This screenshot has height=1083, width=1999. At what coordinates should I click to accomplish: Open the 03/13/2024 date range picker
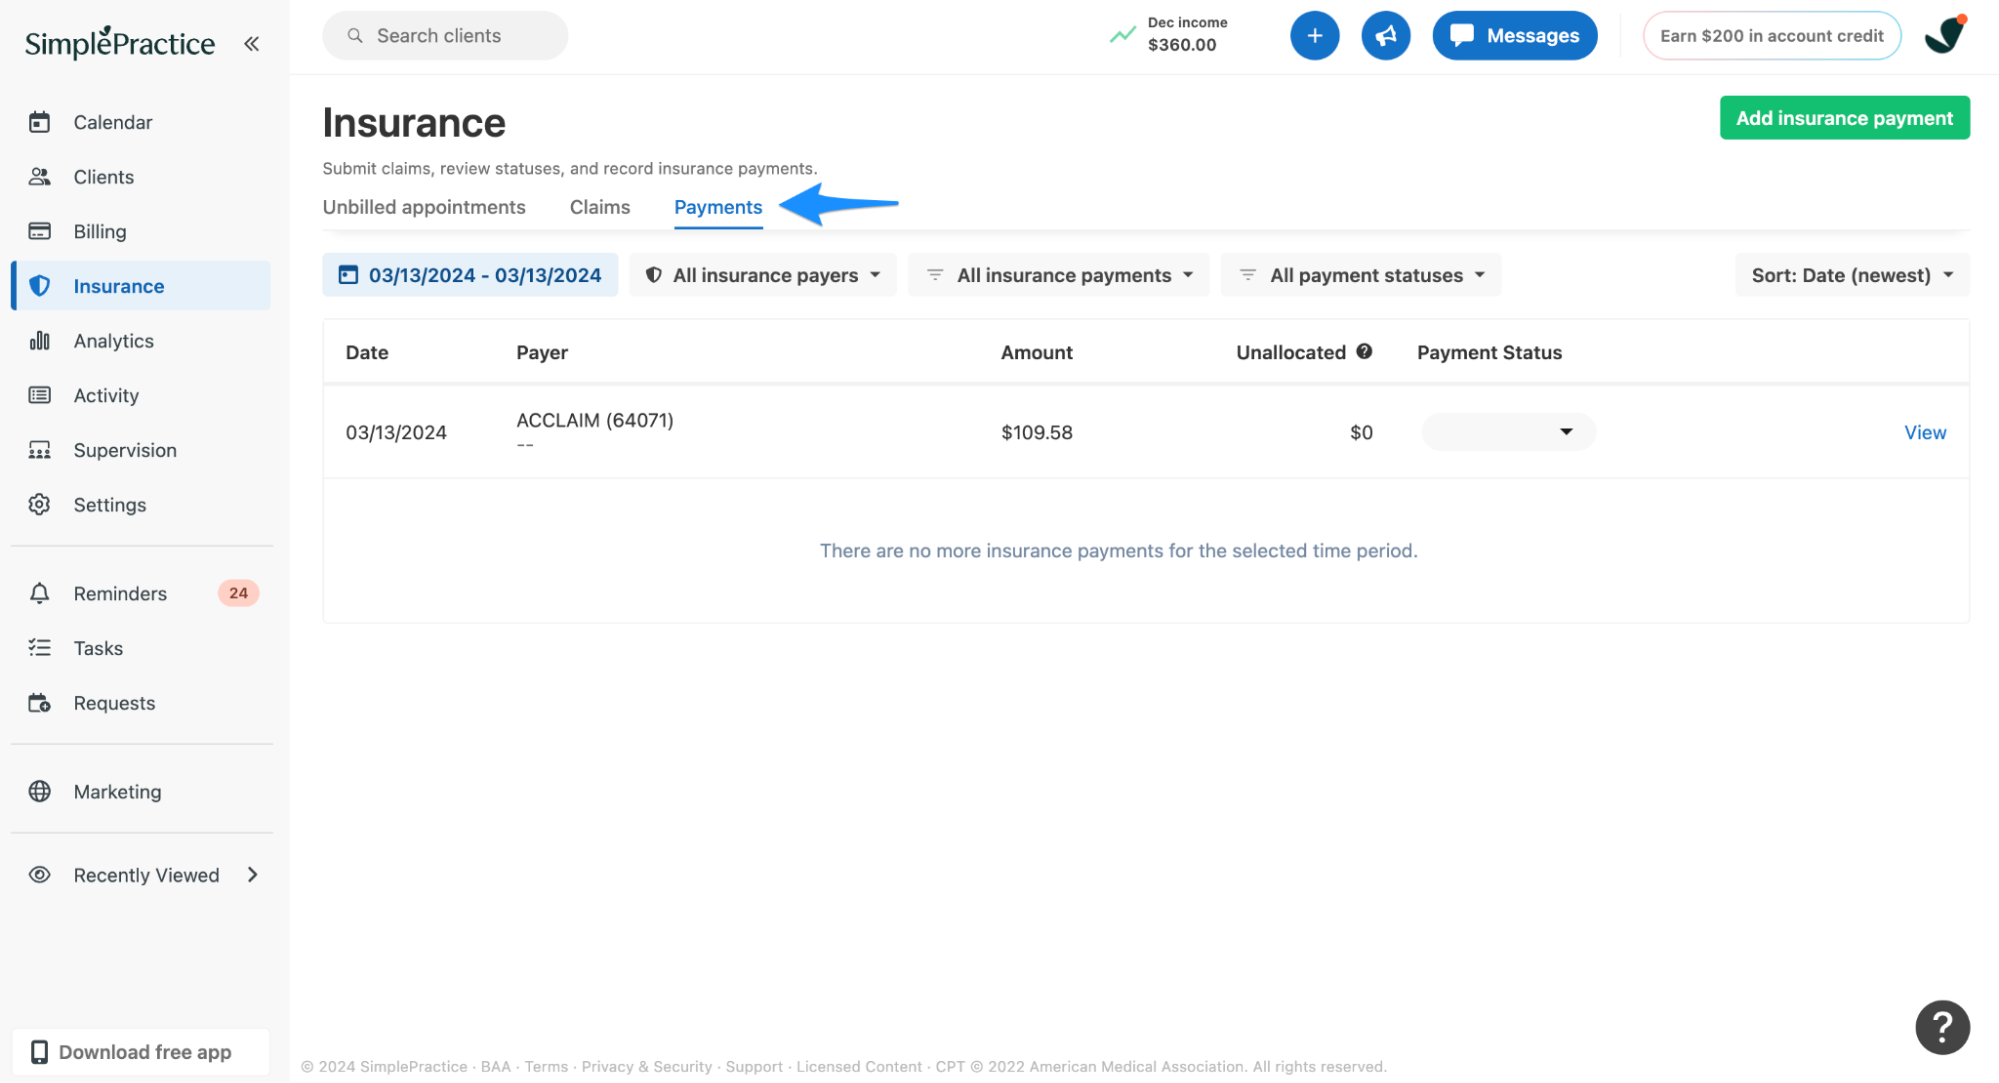pos(470,275)
